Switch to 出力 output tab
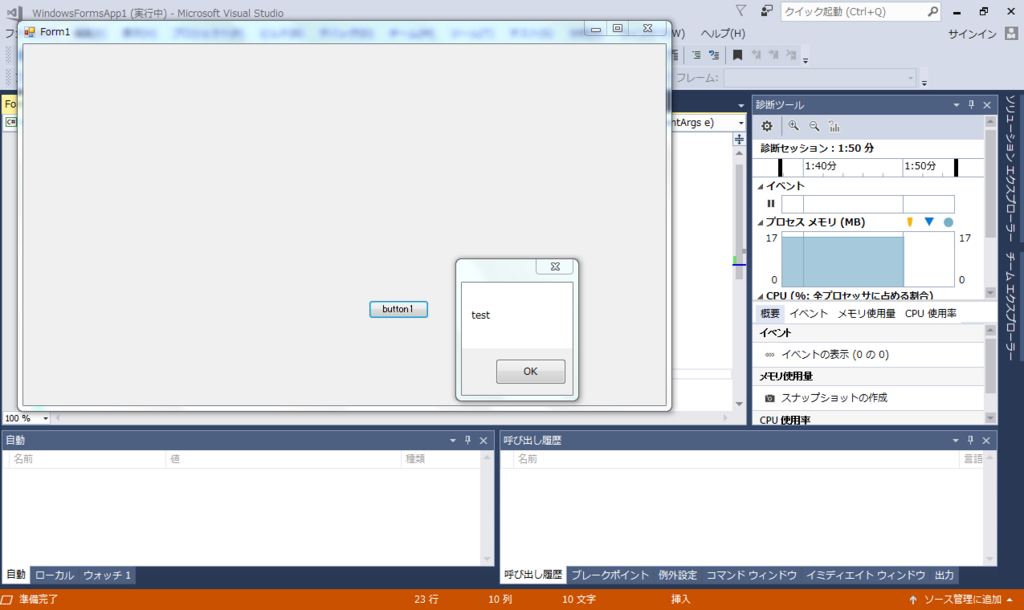1024x610 pixels. 944,575
